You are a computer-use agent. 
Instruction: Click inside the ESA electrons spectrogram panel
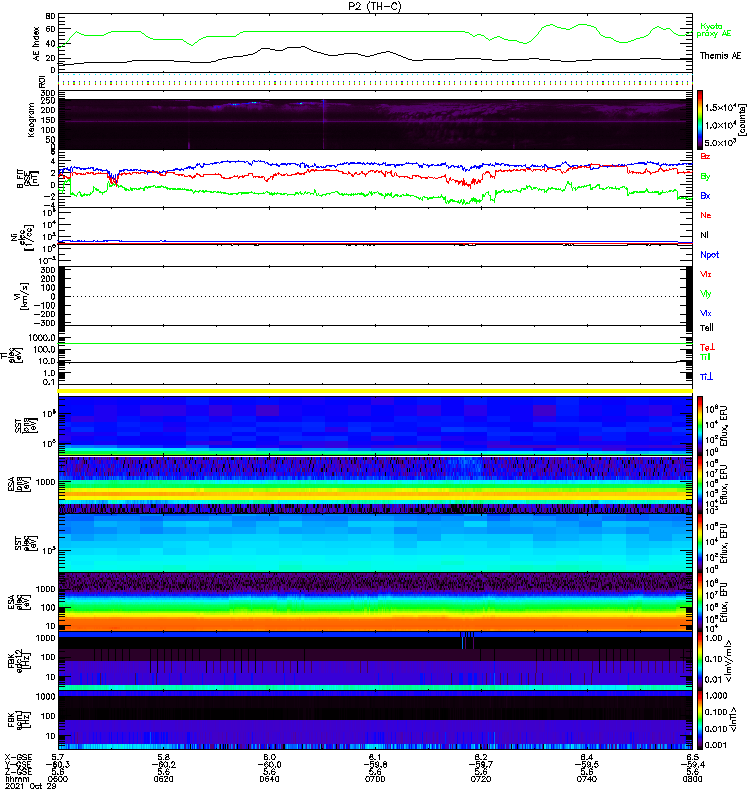[375, 602]
